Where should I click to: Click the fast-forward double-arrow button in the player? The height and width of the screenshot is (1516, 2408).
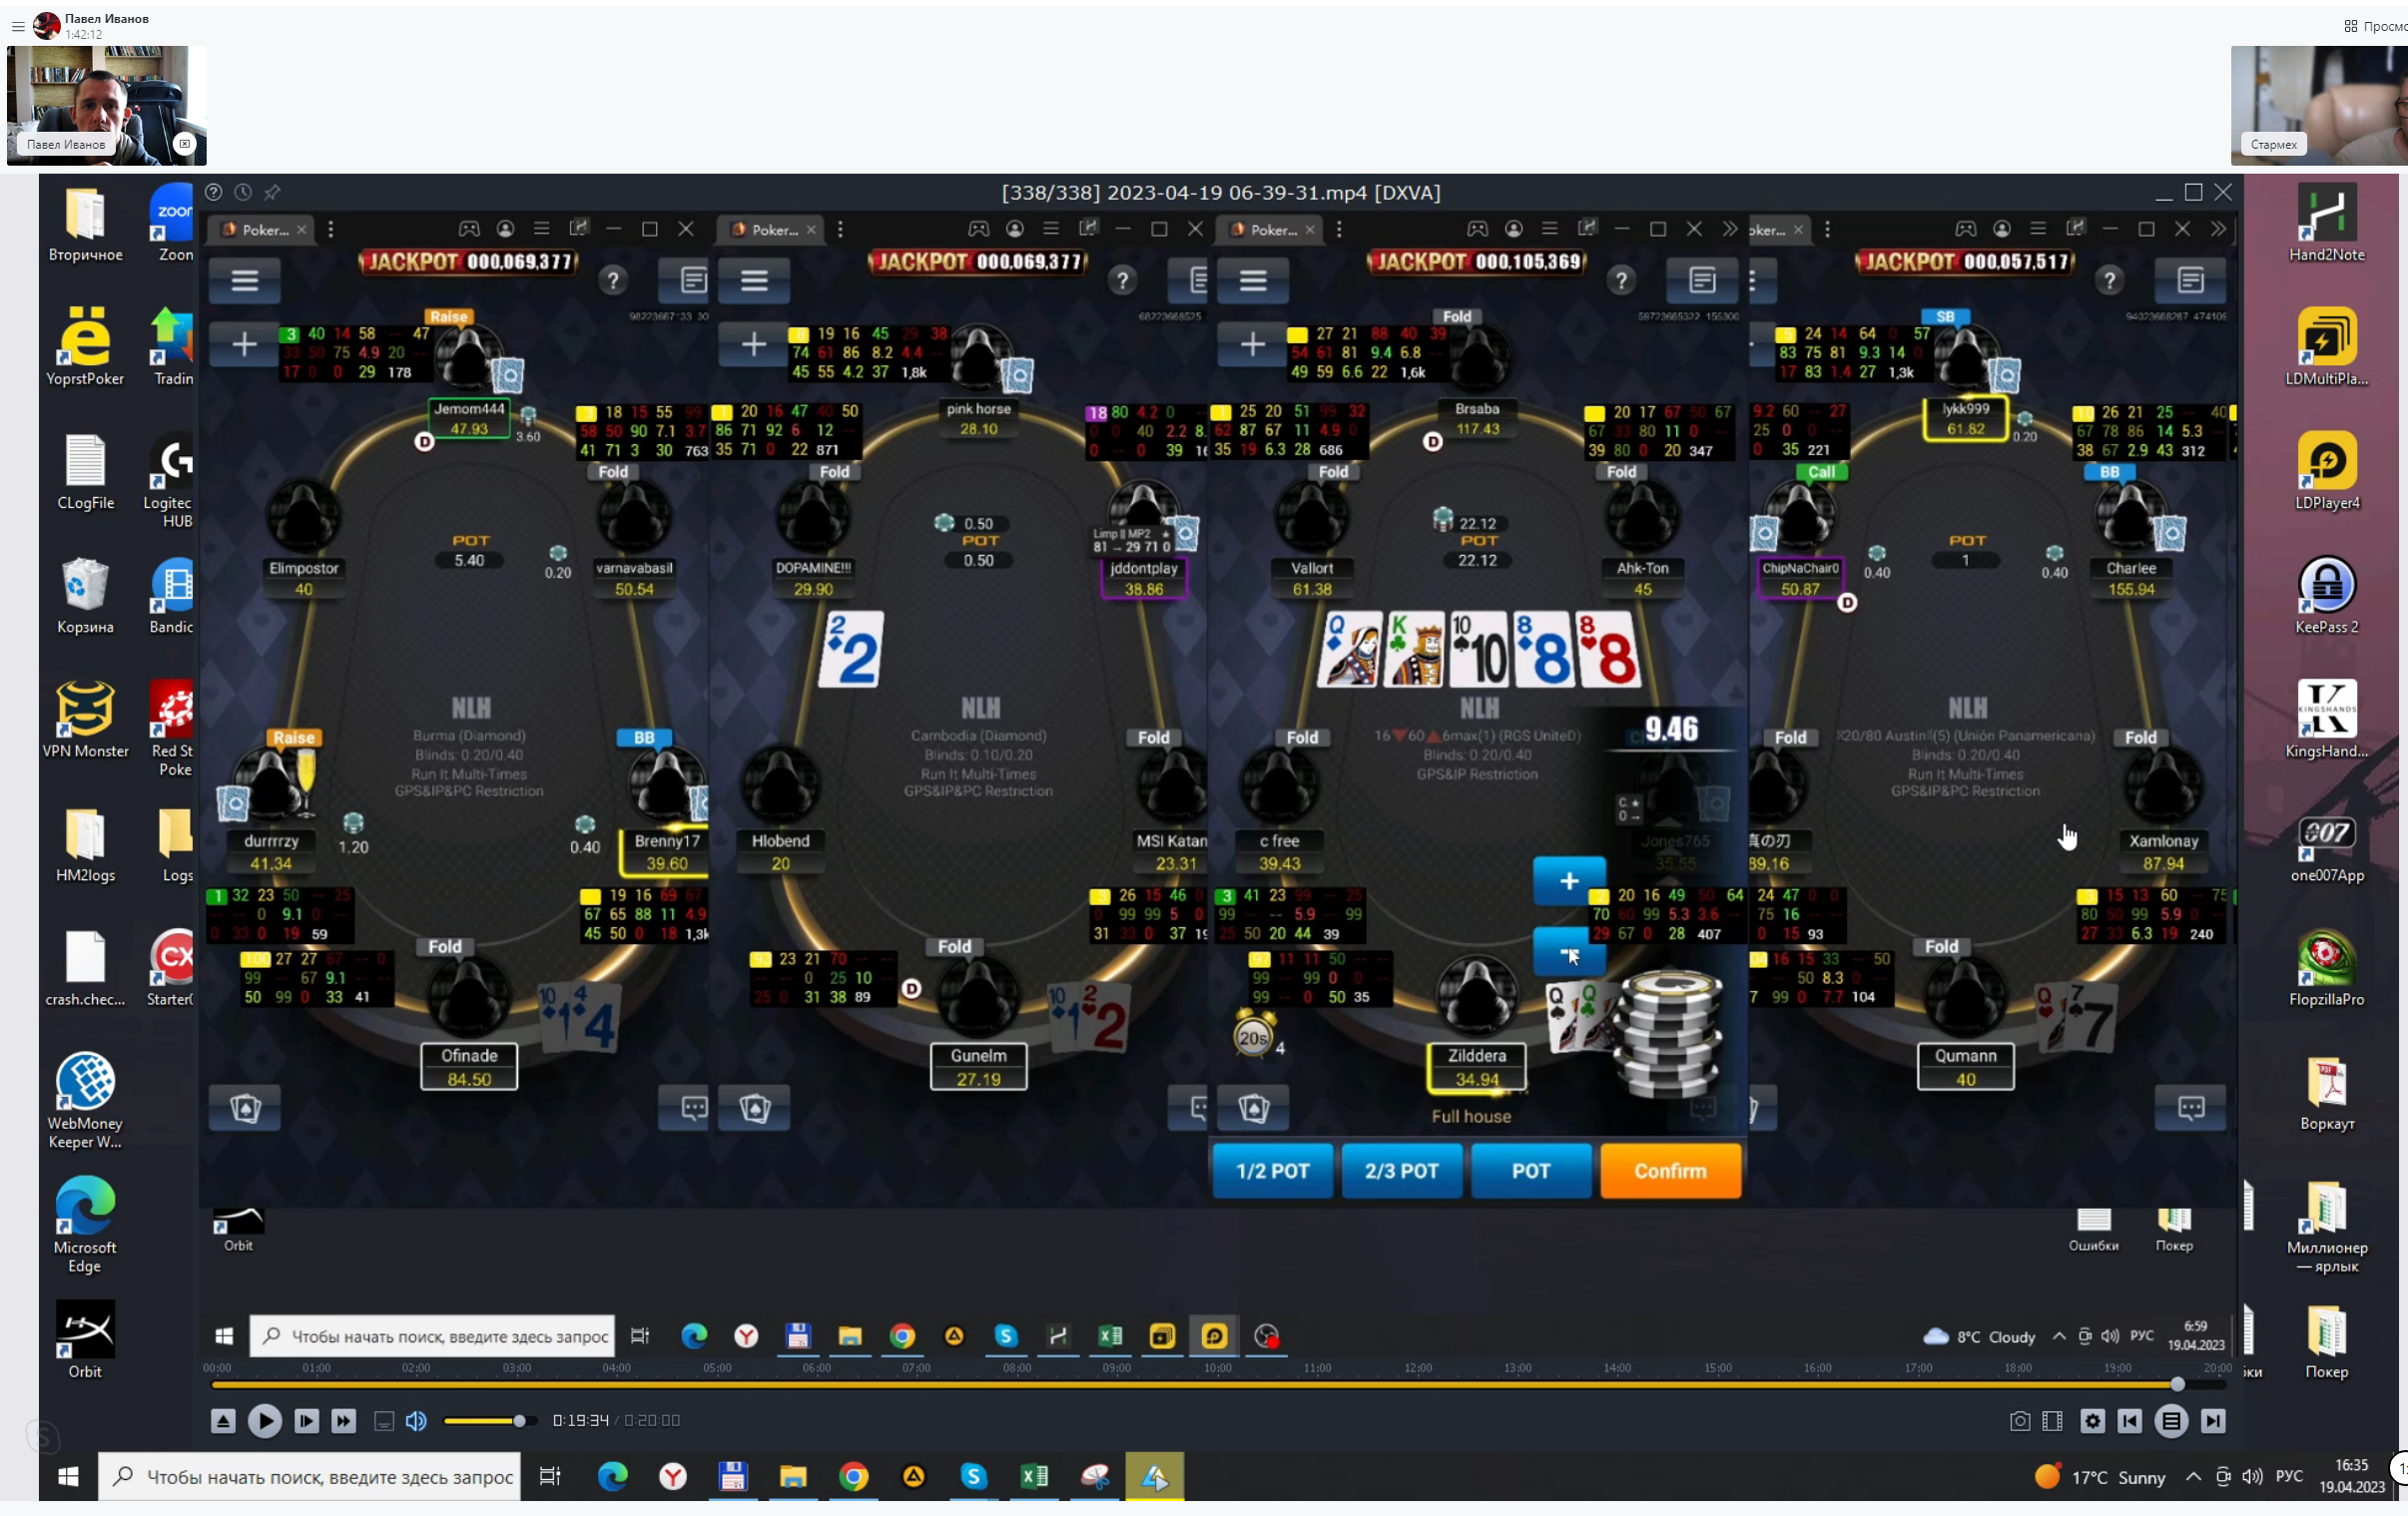pyautogui.click(x=343, y=1420)
